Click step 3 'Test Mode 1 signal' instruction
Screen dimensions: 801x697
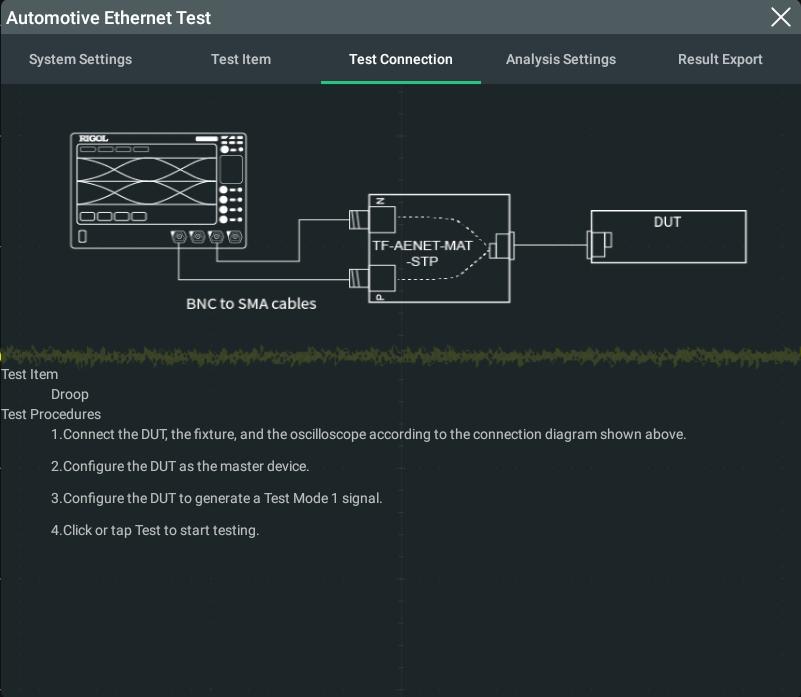coord(217,498)
